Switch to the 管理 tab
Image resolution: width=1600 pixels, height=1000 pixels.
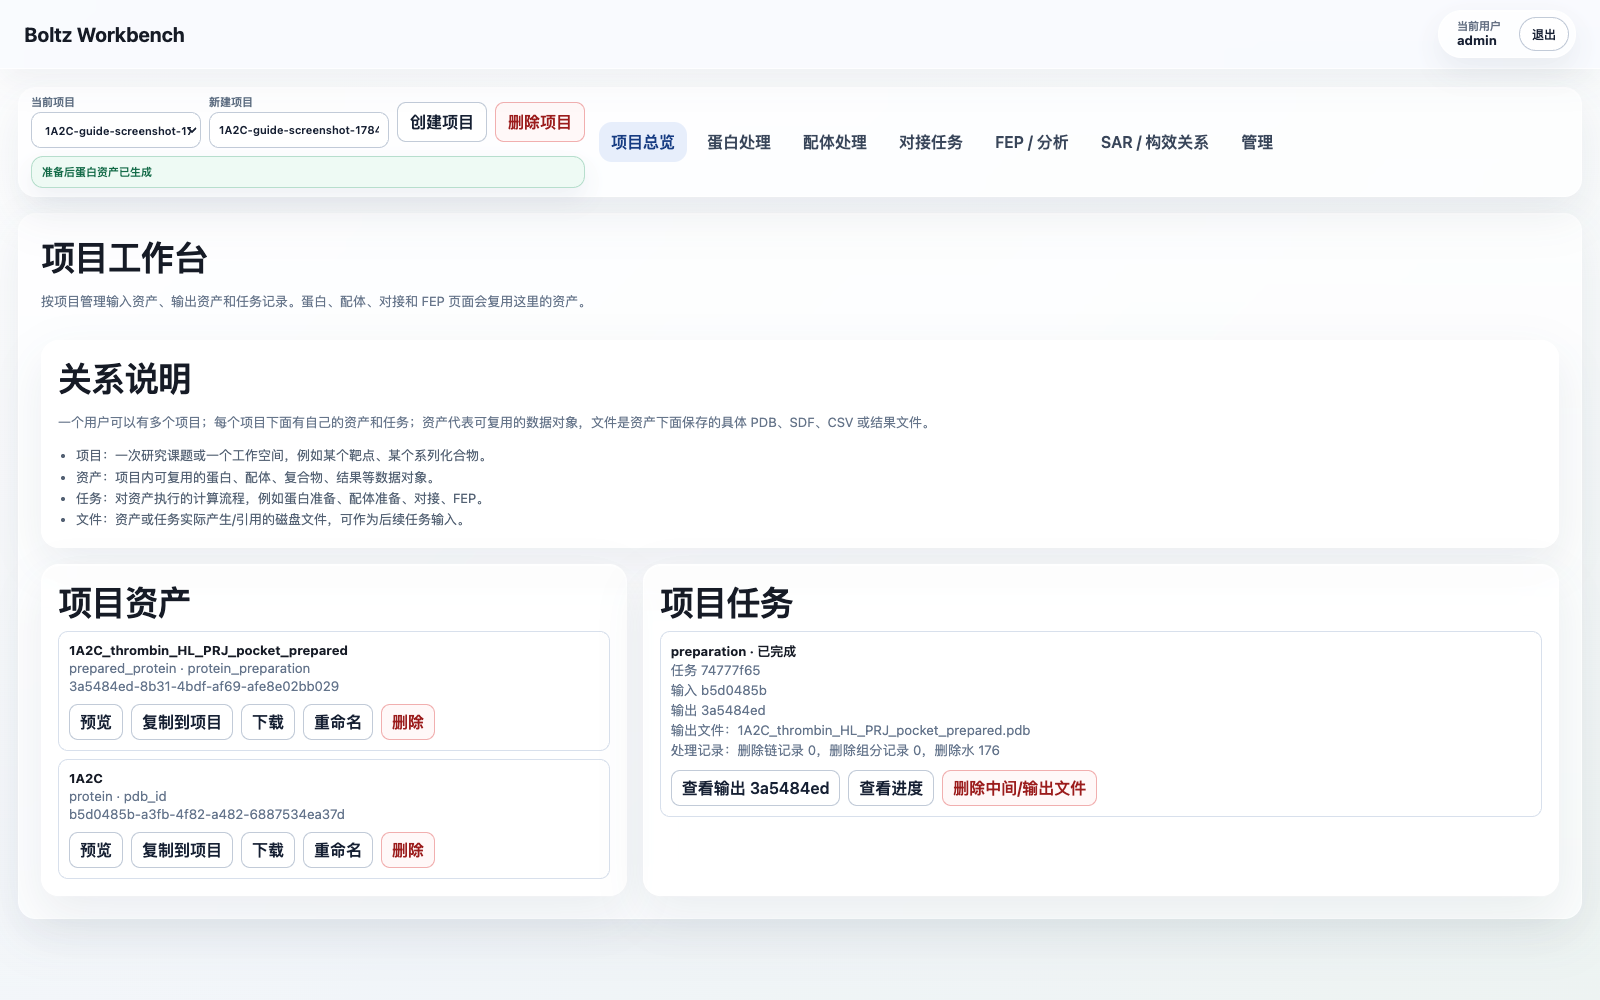pyautogui.click(x=1257, y=142)
